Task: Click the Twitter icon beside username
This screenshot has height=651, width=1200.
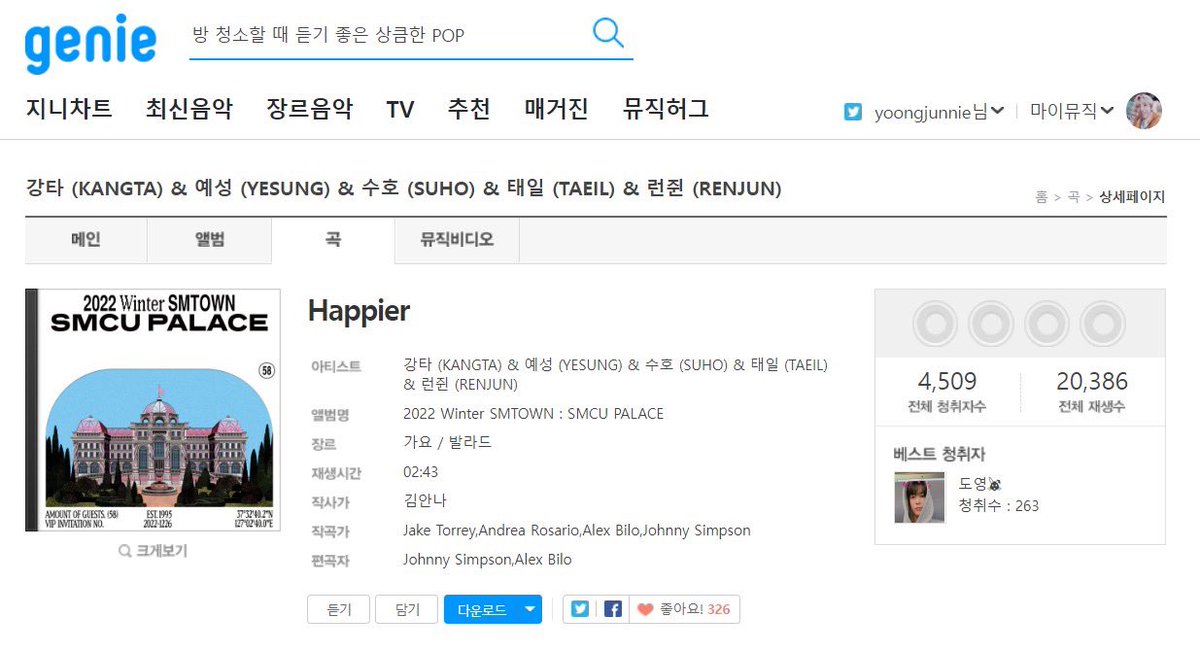Action: click(853, 112)
